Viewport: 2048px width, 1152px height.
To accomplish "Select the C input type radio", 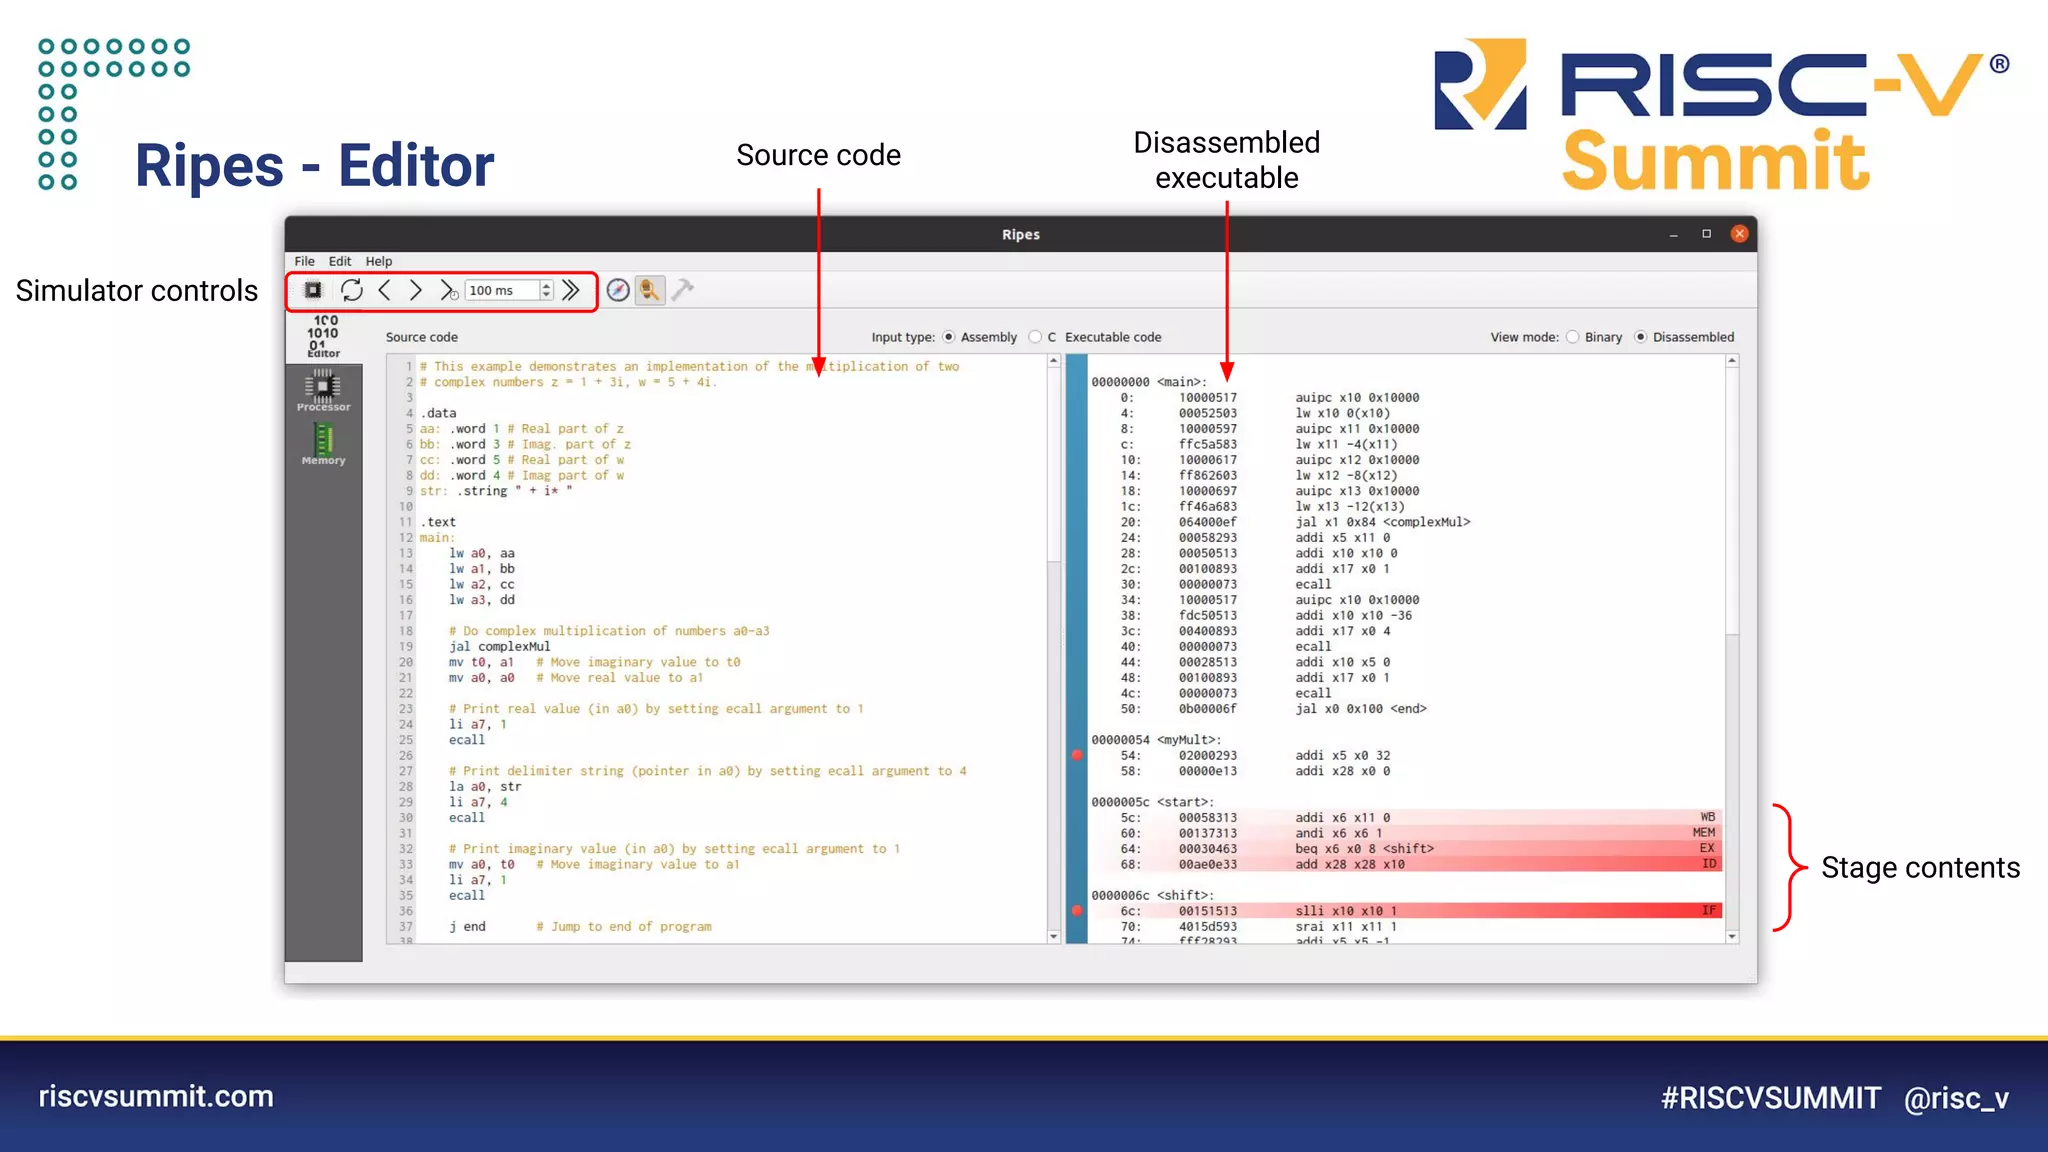I will click(x=1035, y=337).
